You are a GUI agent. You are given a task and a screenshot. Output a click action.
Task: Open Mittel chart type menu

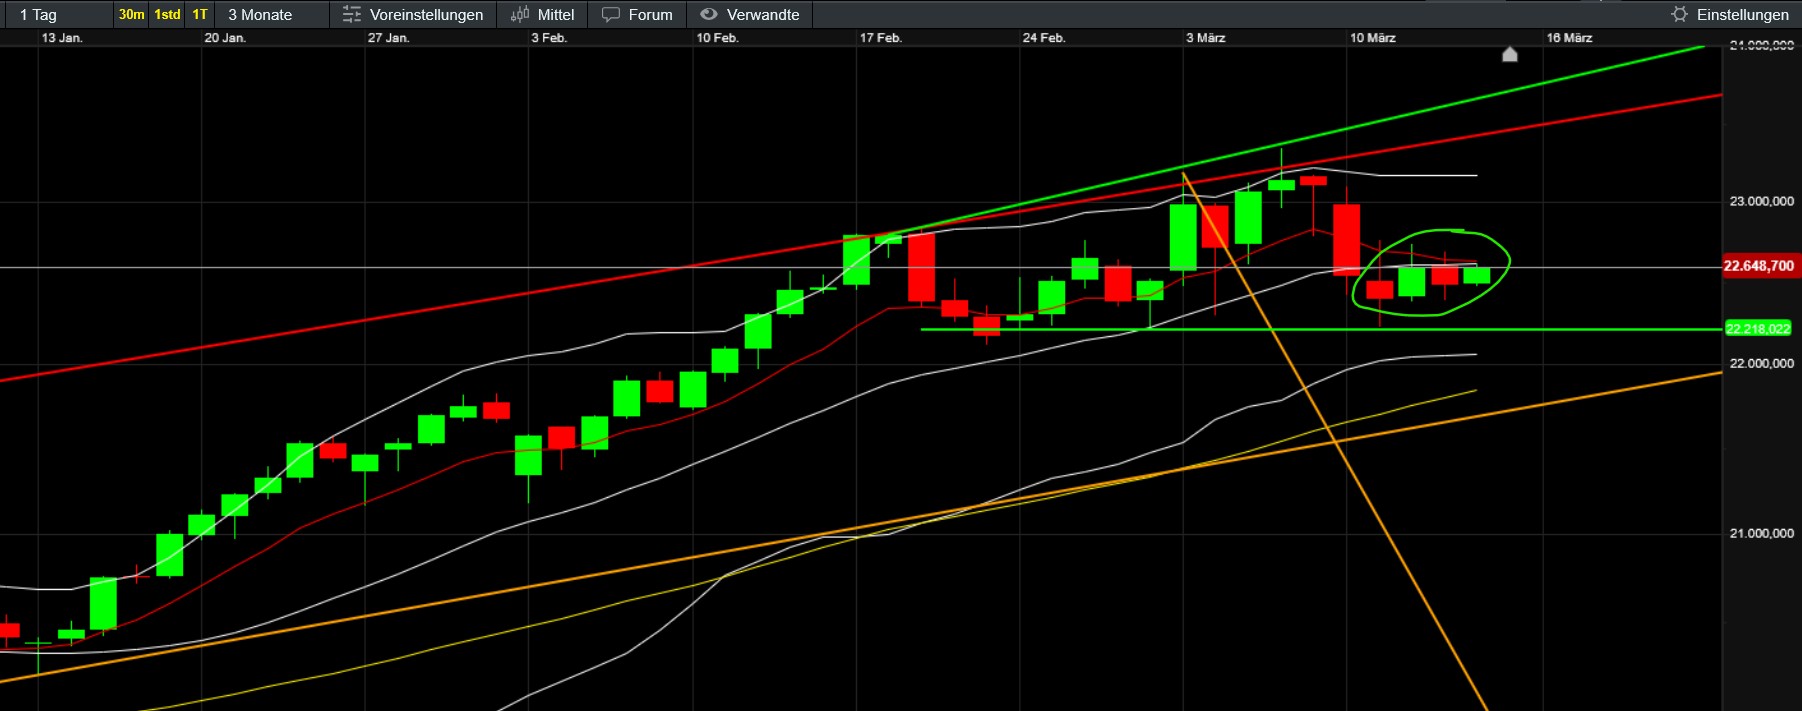[x=555, y=15]
